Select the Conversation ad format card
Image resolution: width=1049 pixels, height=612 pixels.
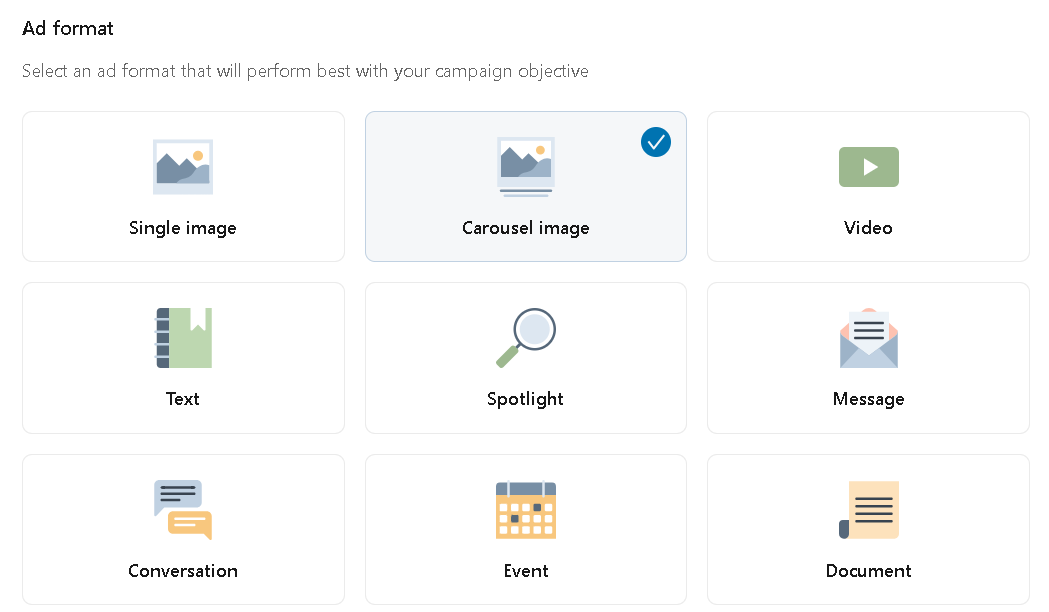coord(183,529)
